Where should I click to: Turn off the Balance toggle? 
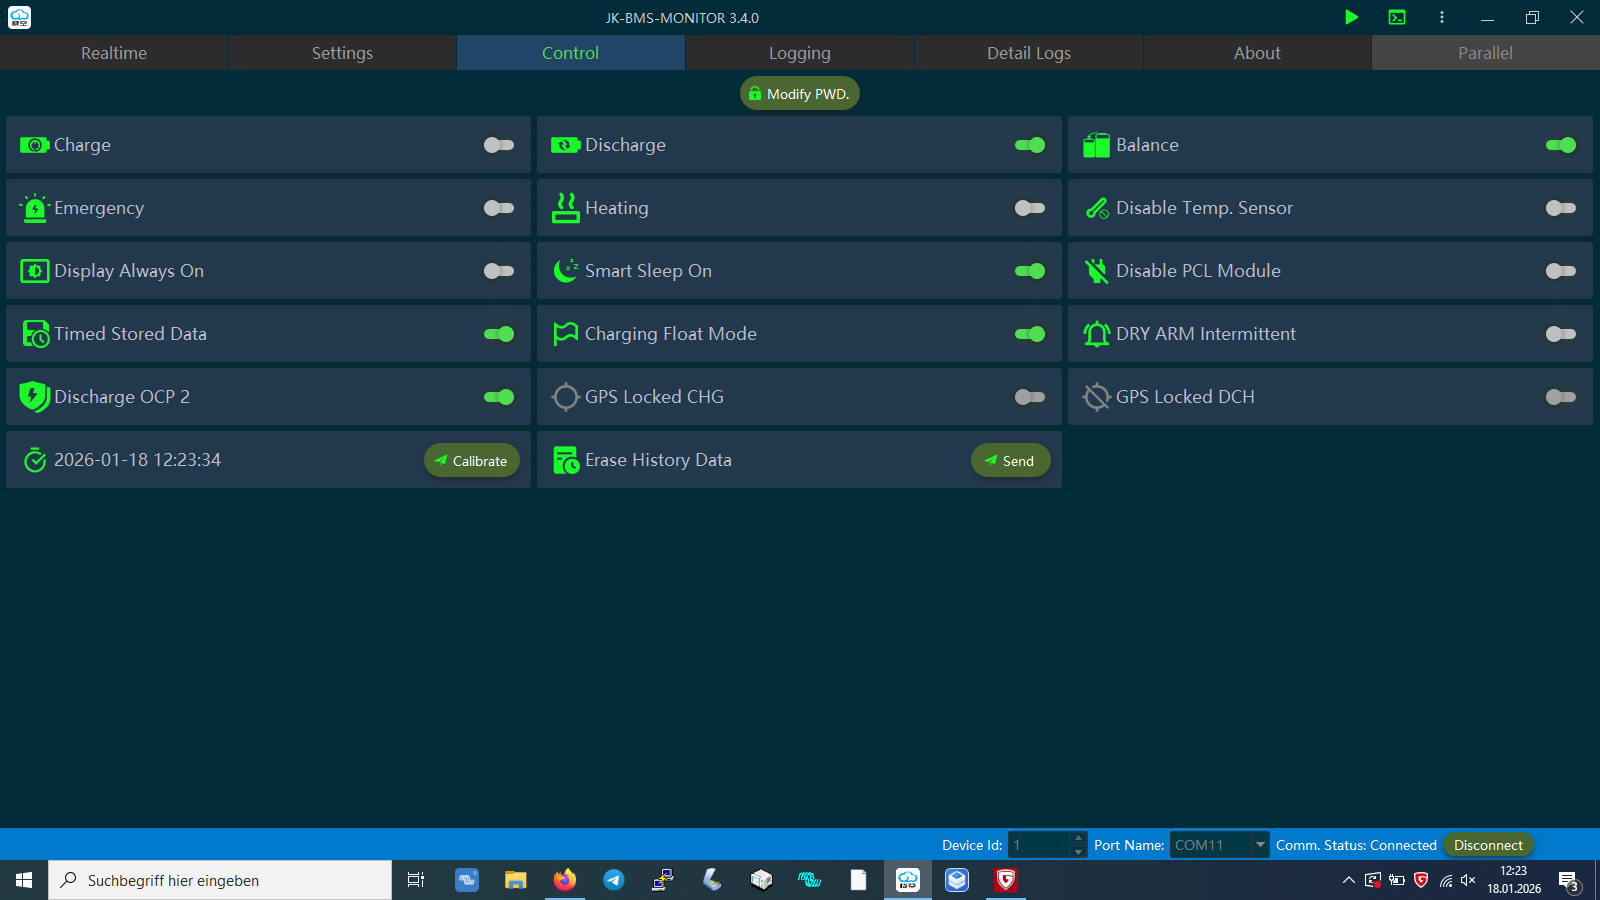1560,145
